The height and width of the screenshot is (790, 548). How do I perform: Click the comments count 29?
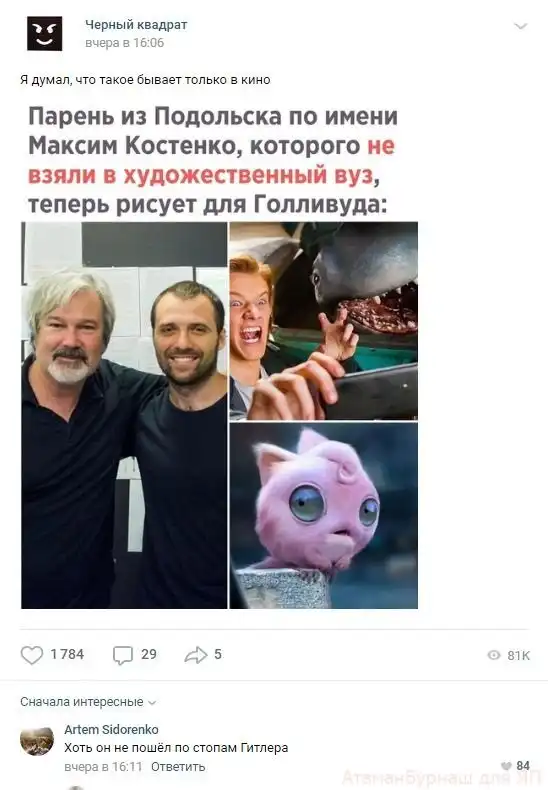[x=149, y=654]
